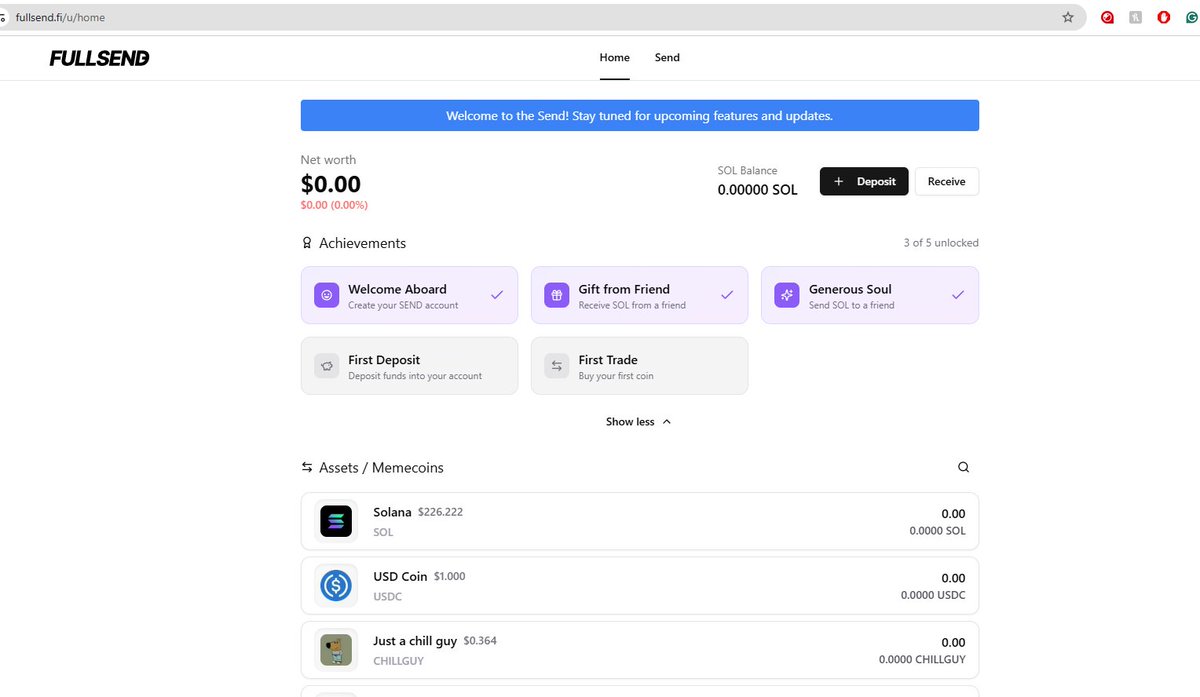
Task: Click the Receive button
Action: 947,181
